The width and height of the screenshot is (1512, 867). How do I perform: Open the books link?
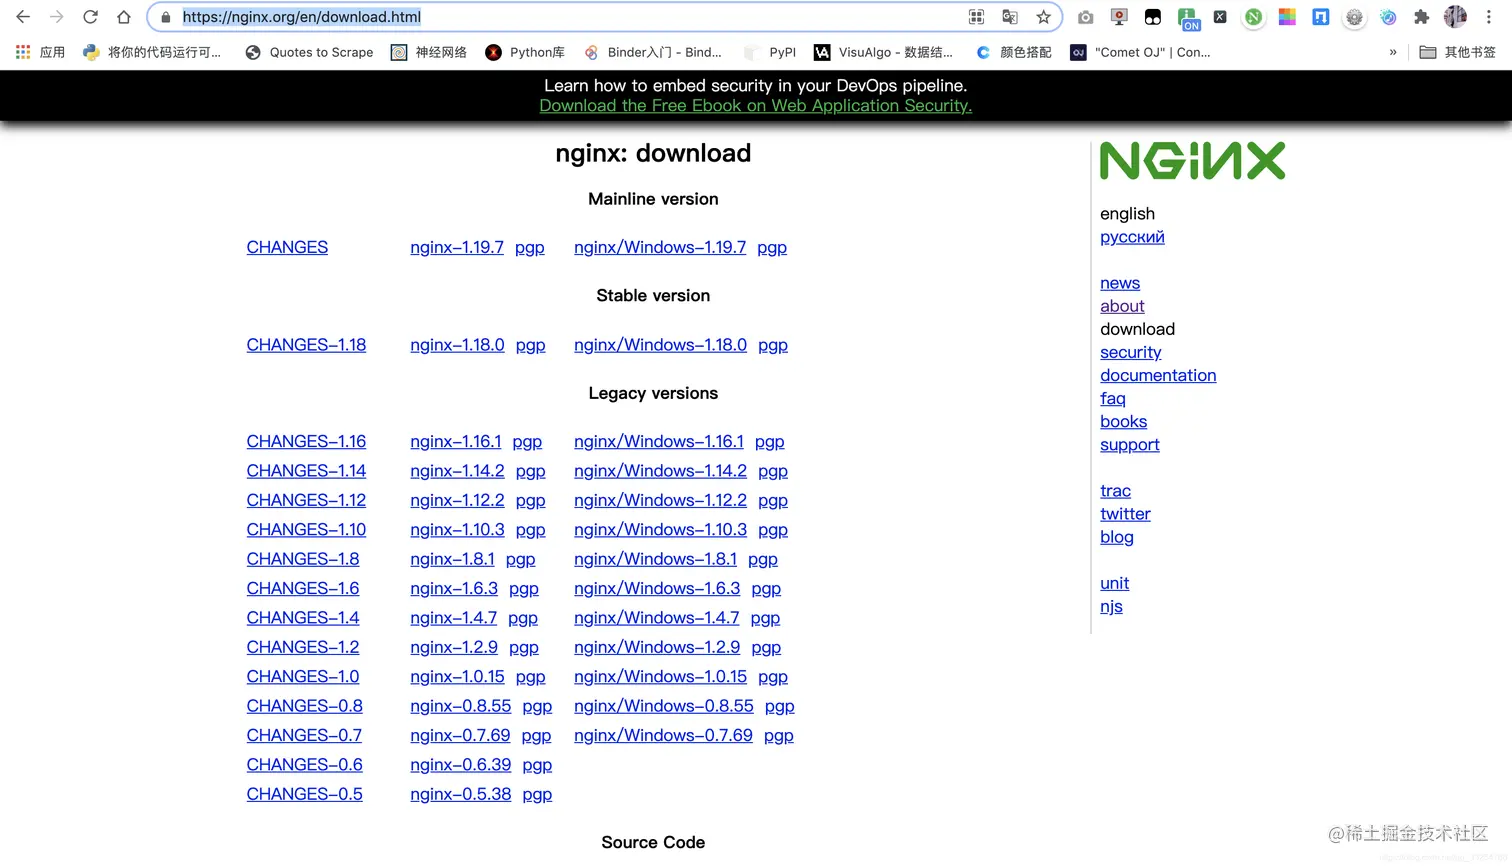click(x=1124, y=421)
